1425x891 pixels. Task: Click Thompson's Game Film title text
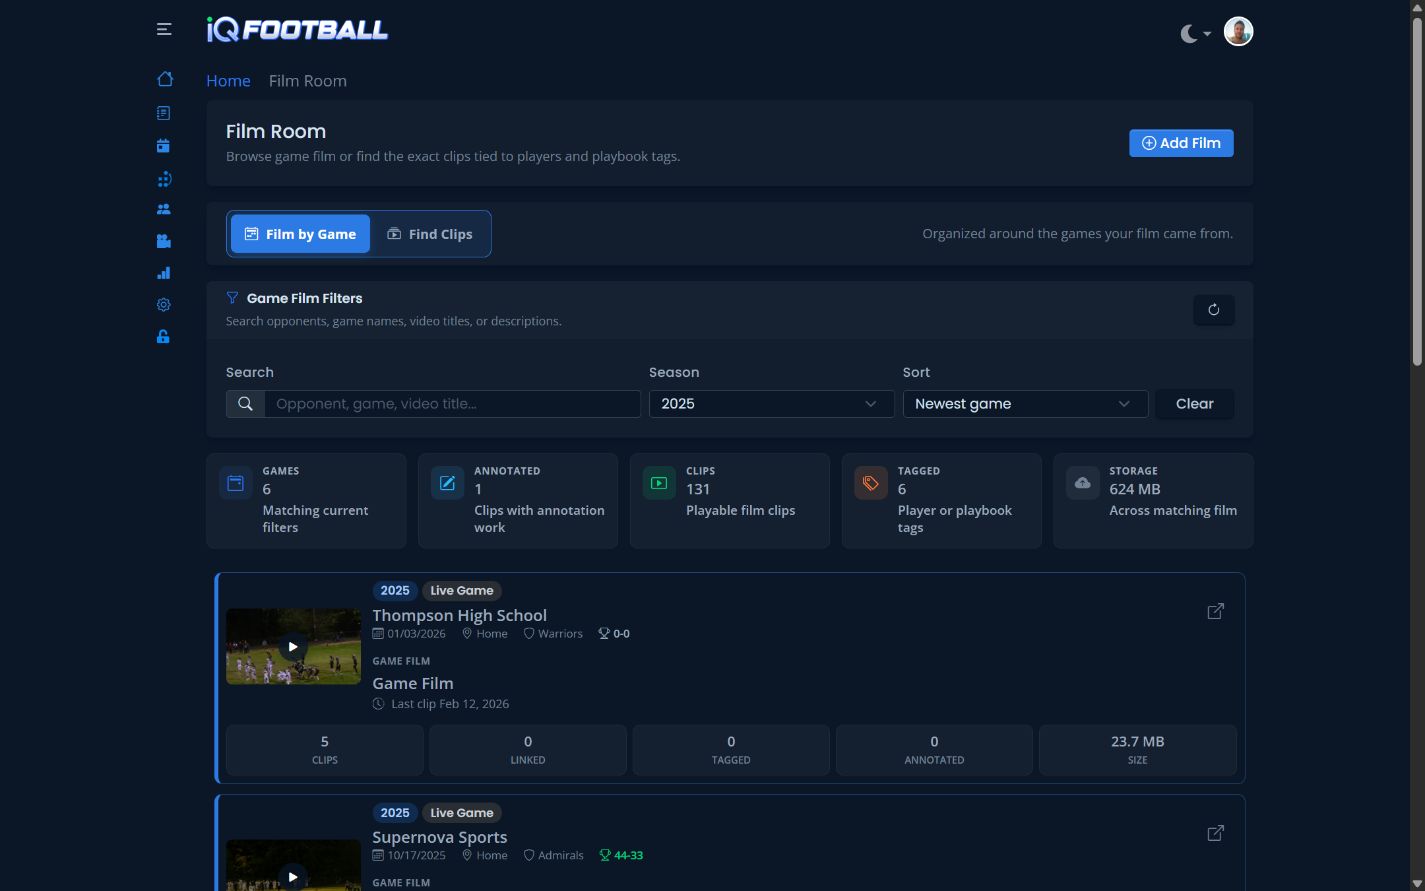pos(413,683)
